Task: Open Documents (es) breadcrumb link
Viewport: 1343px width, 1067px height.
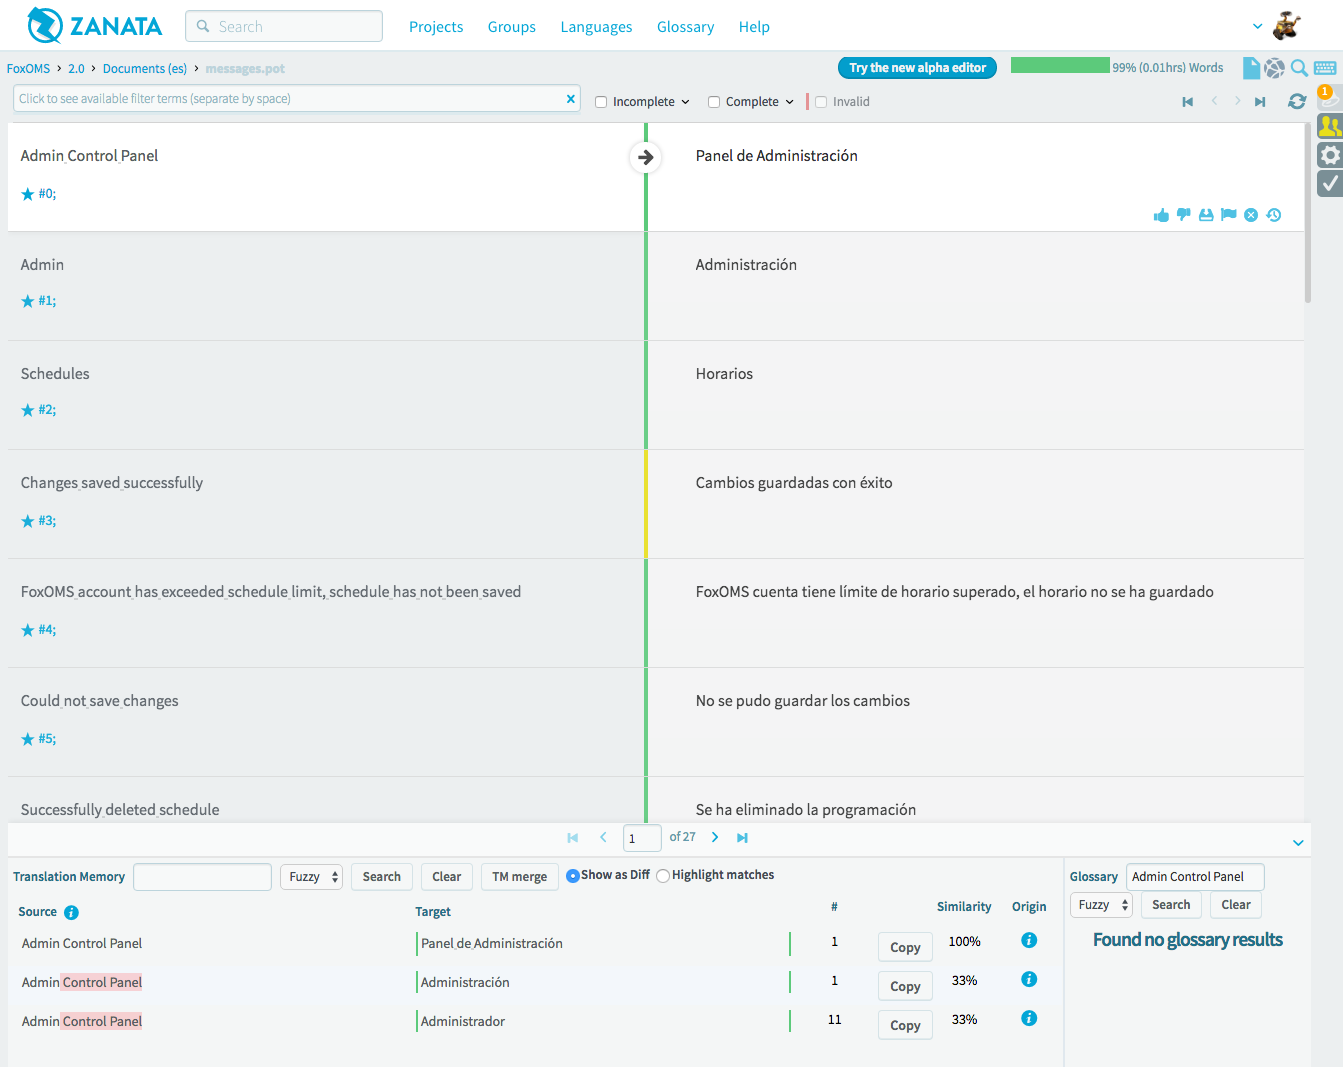Action: click(x=145, y=69)
